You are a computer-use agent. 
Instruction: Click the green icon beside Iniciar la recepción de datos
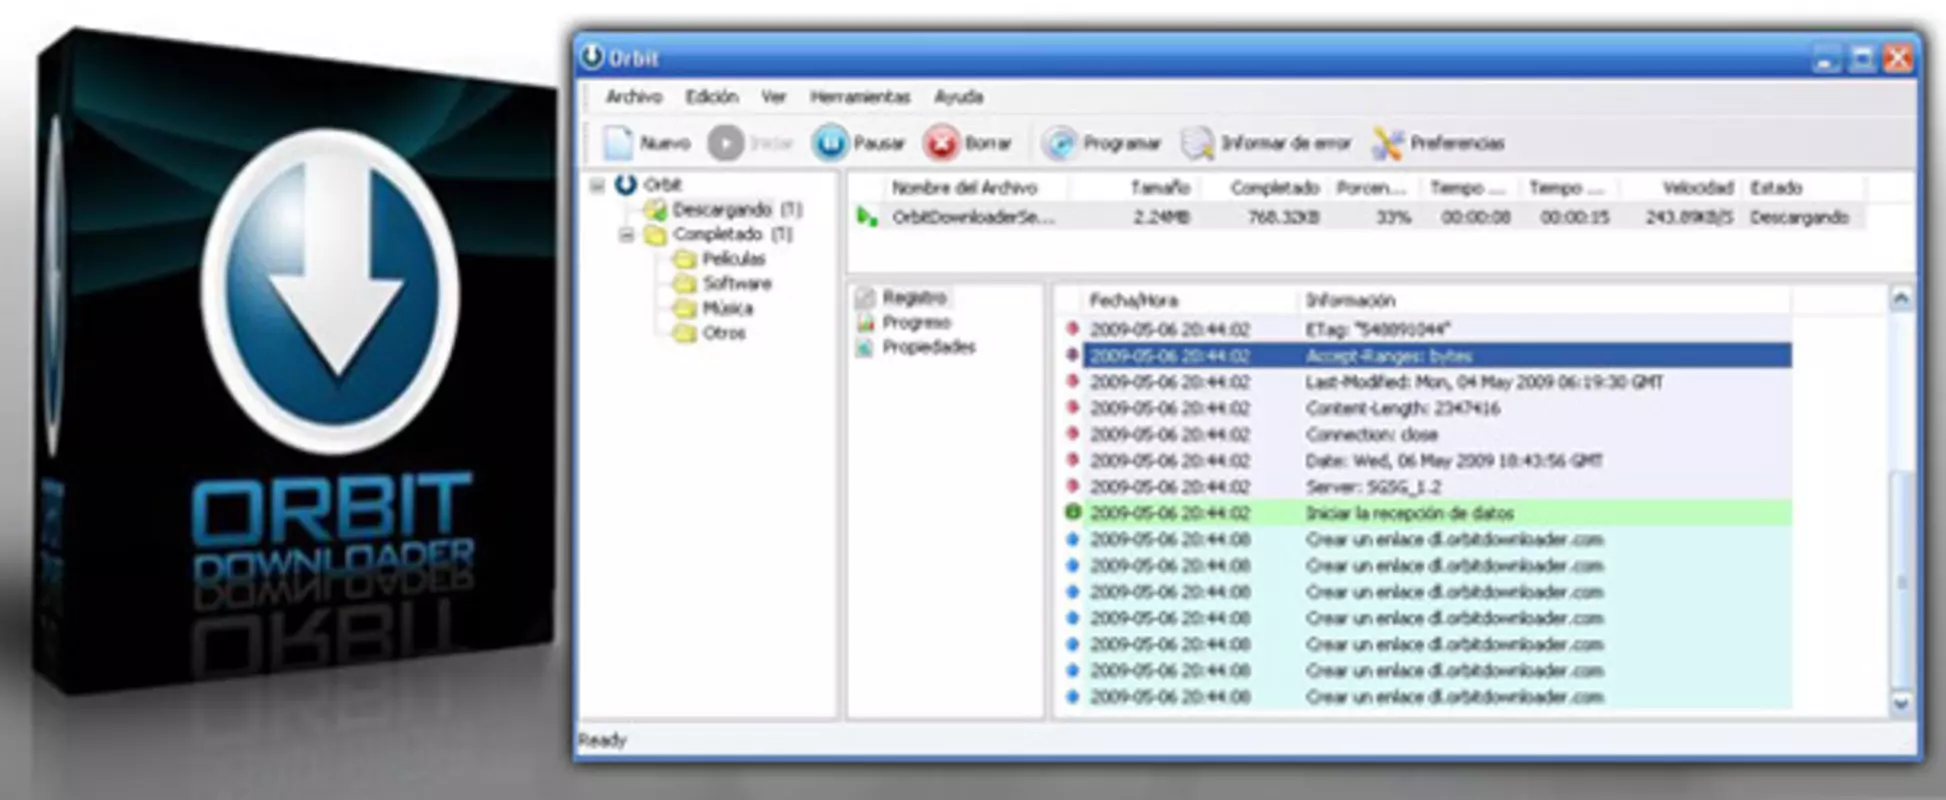1073,512
